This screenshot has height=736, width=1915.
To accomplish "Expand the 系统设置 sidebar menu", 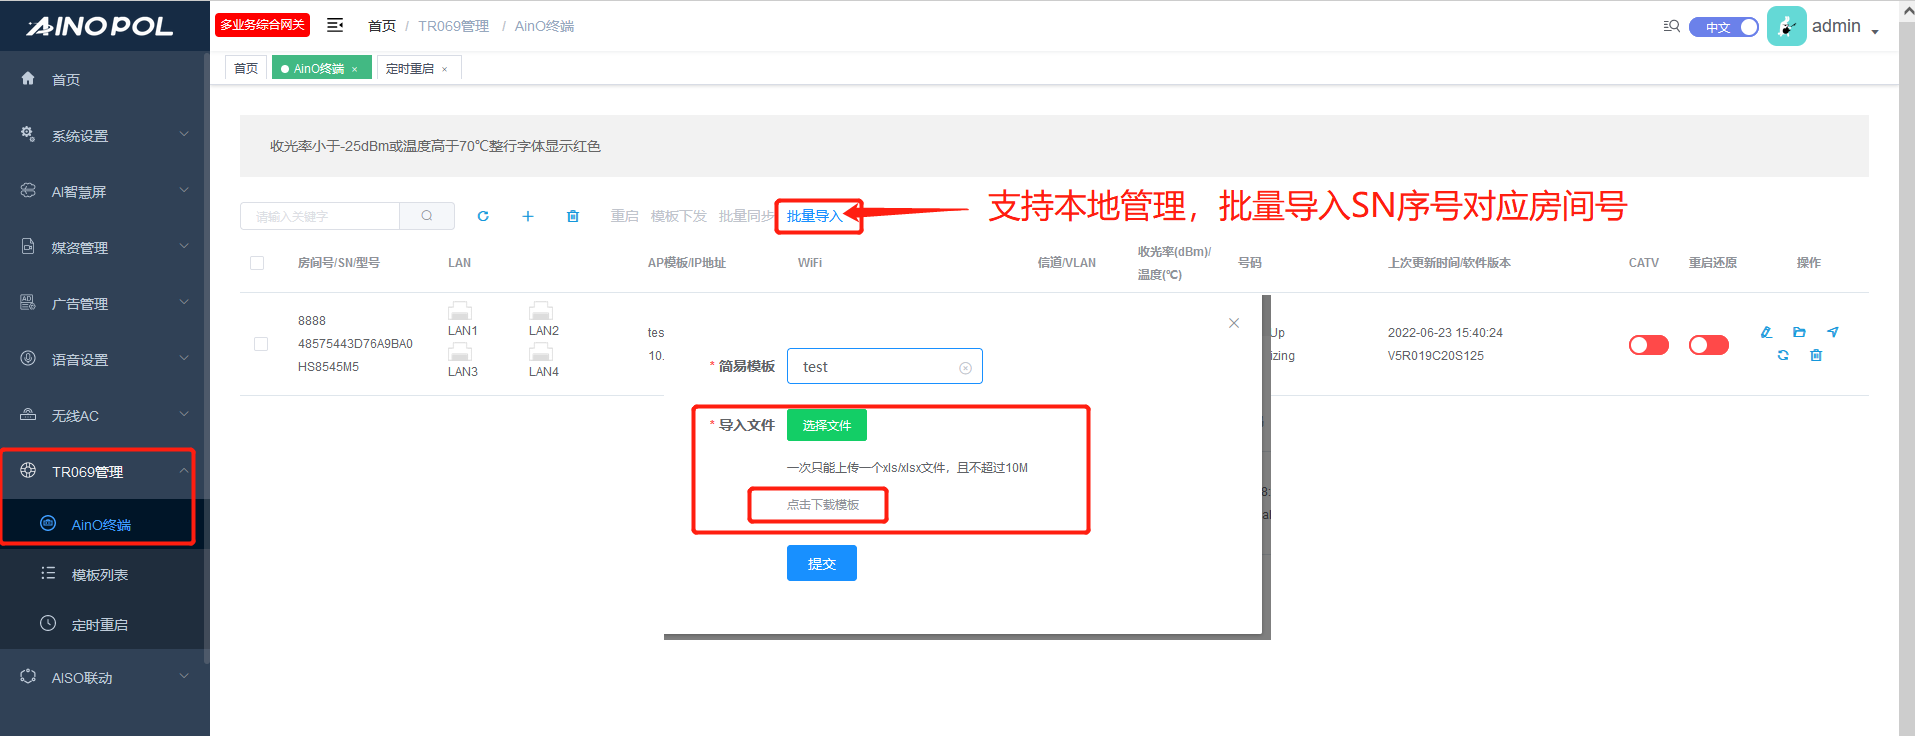I will (105, 135).
